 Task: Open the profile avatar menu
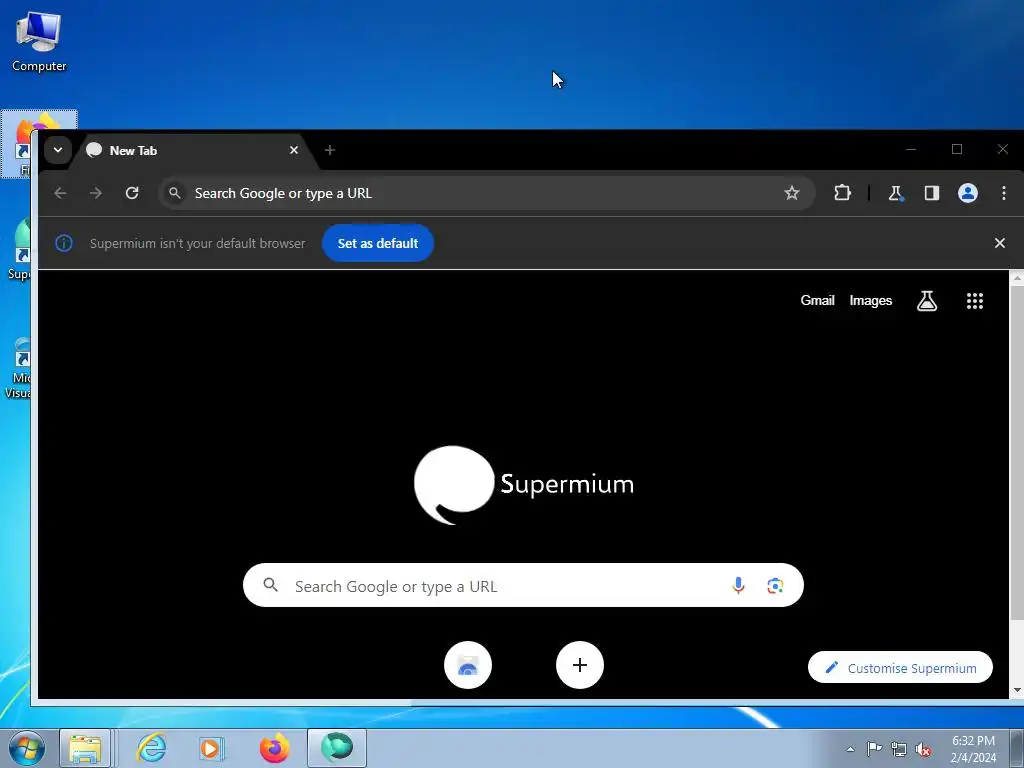[968, 193]
